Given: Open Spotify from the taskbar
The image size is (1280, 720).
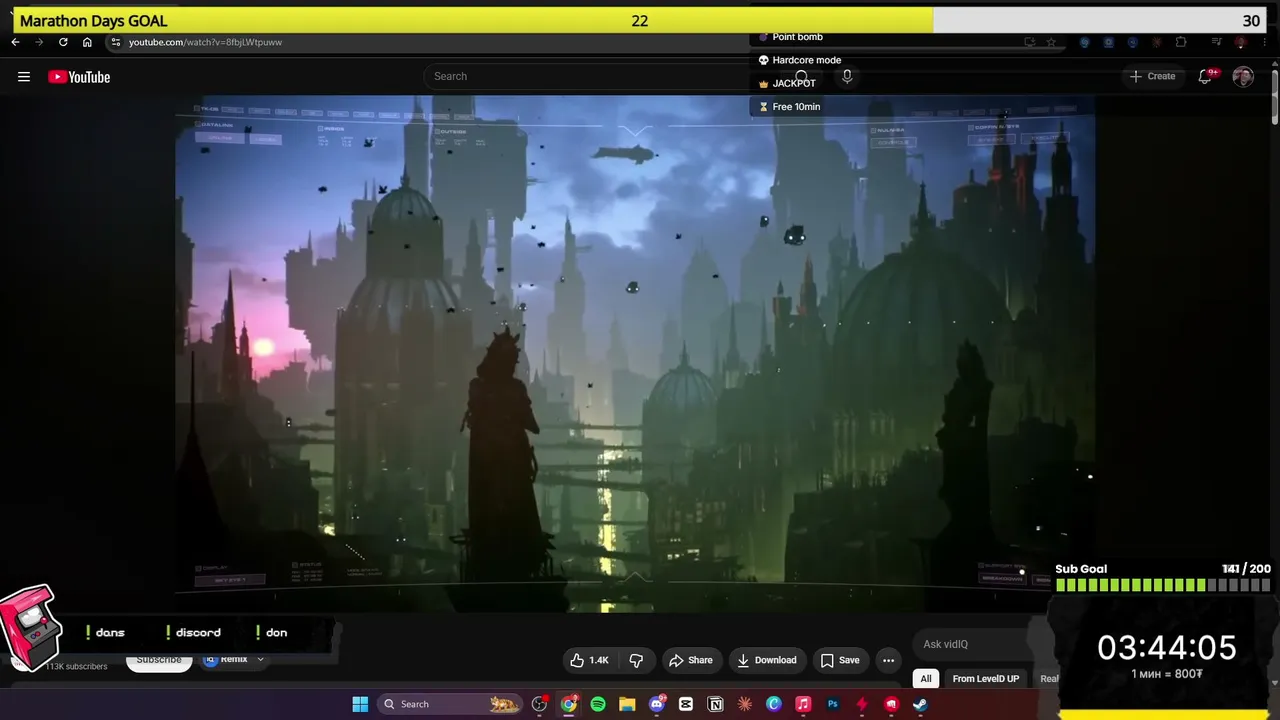Looking at the screenshot, I should tap(598, 704).
